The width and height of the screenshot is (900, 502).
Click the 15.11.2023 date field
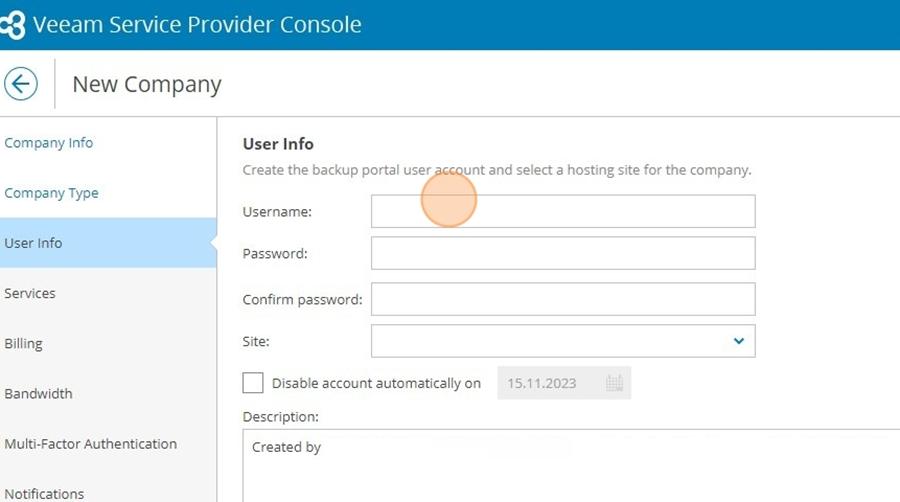point(564,383)
